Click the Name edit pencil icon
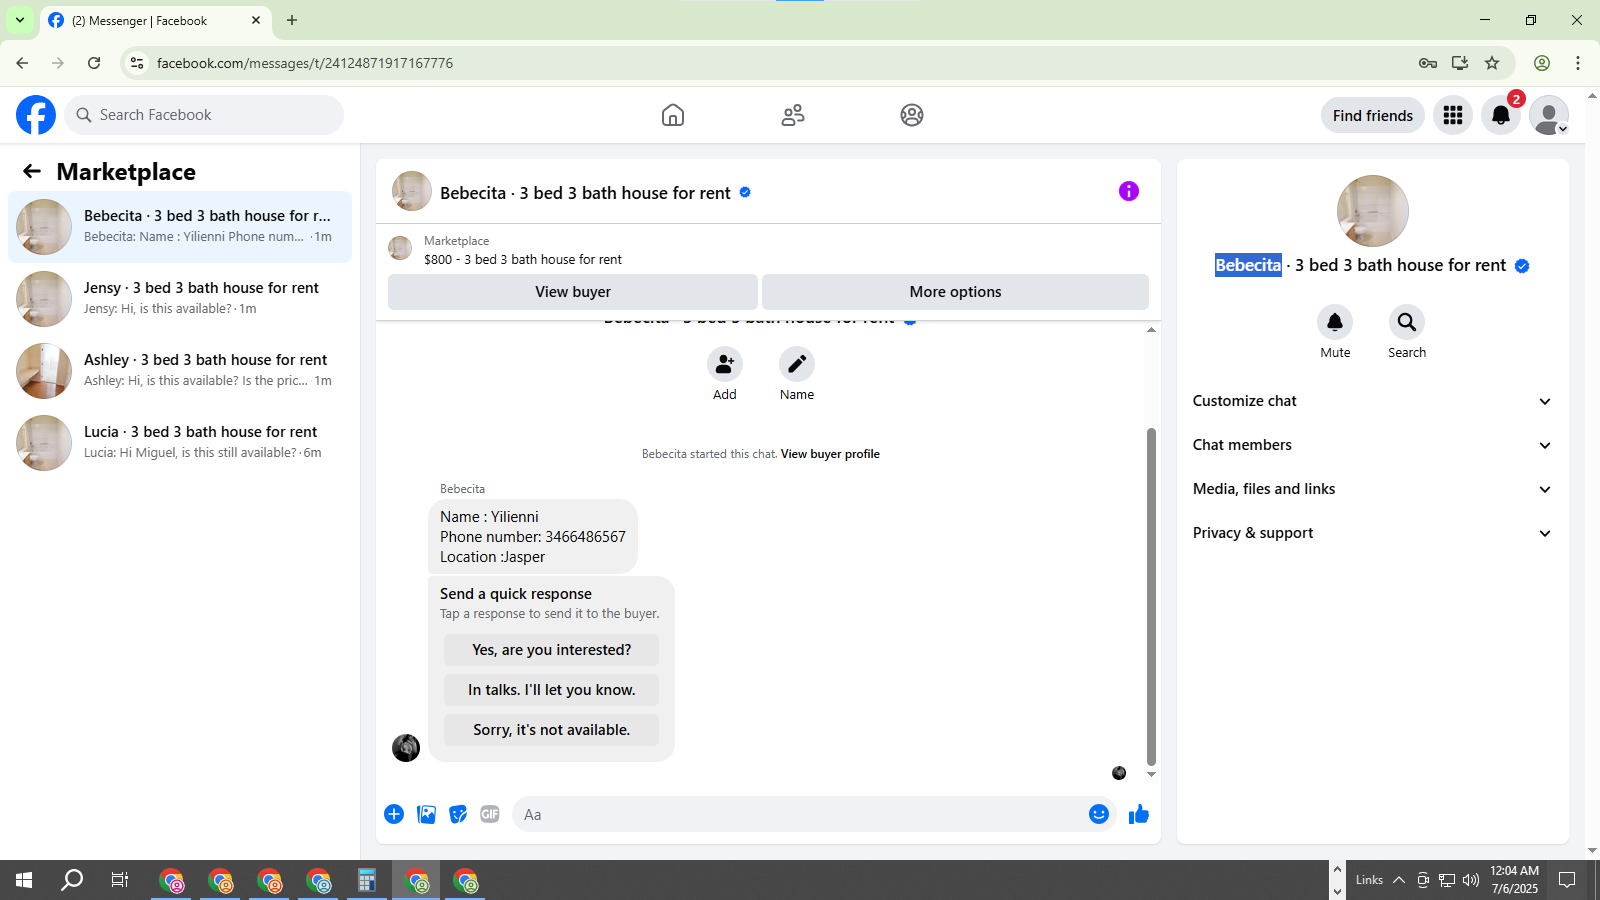The image size is (1600, 900). tap(797, 364)
